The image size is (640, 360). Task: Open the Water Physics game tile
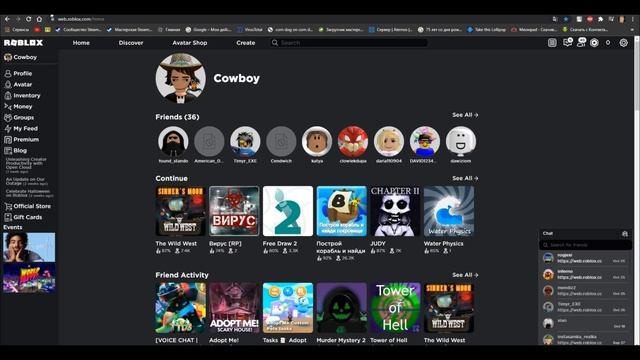[449, 211]
